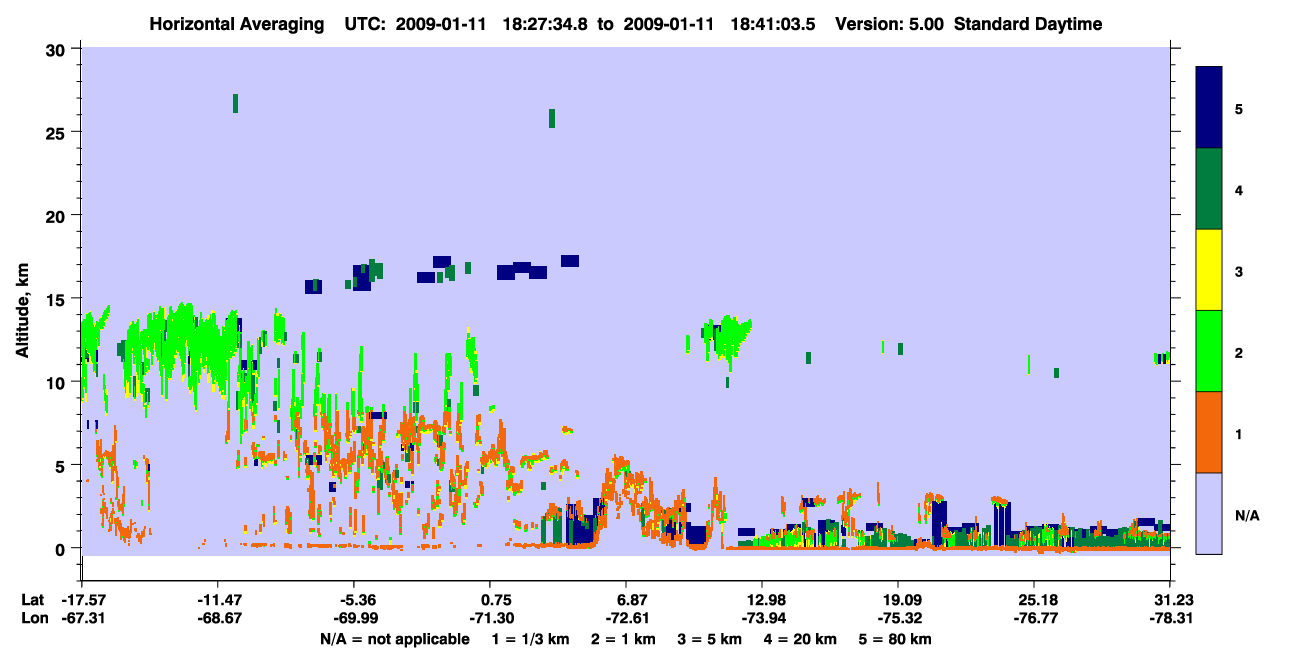Click color bar label '4'

click(x=1238, y=190)
